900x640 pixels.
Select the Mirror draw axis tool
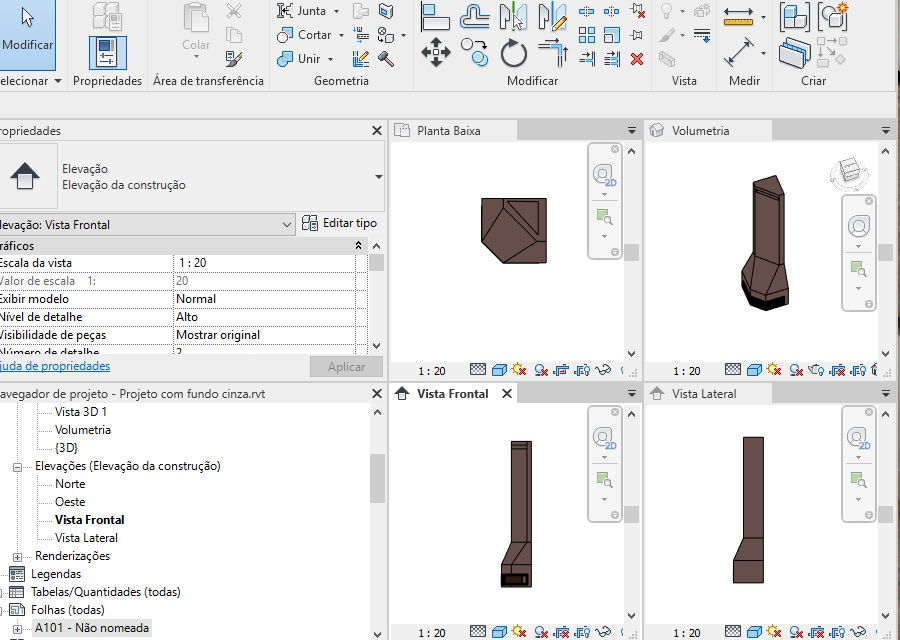(x=553, y=16)
